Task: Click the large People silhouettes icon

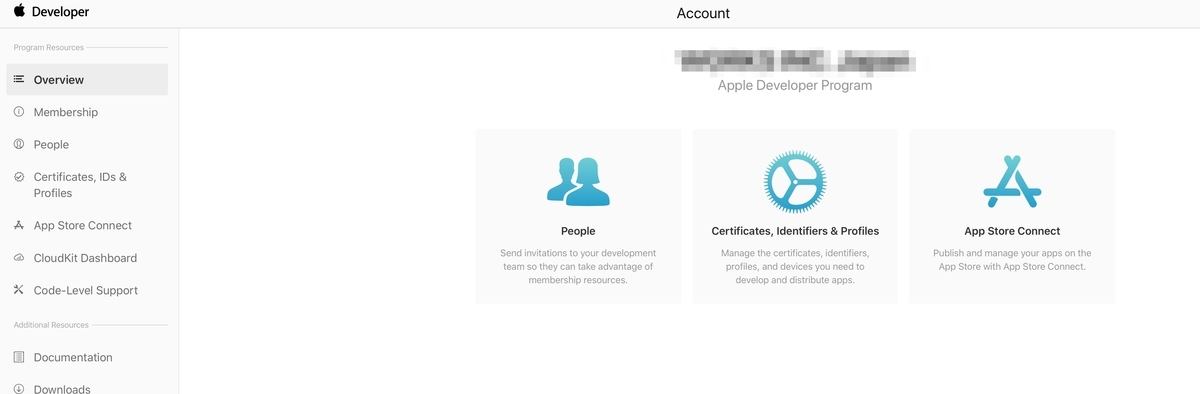Action: point(578,182)
